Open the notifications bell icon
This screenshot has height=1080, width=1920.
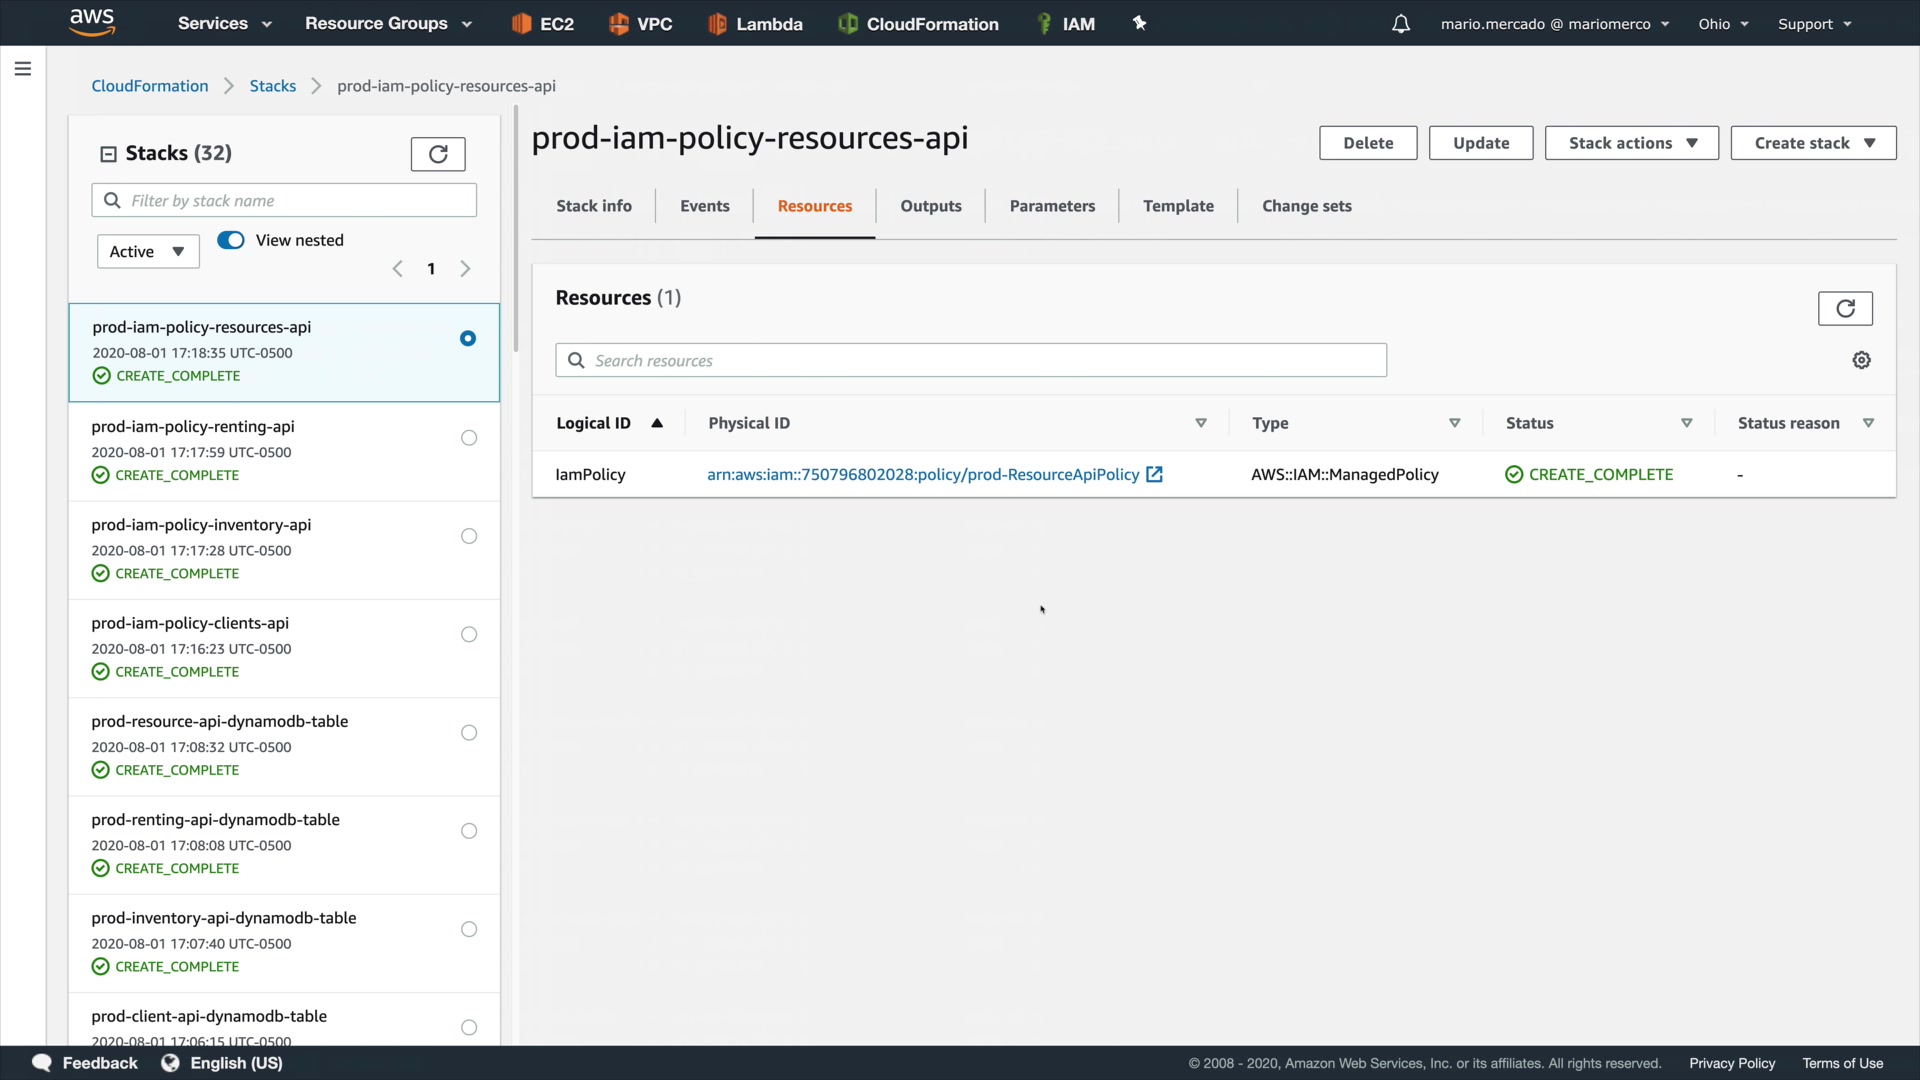point(1401,24)
